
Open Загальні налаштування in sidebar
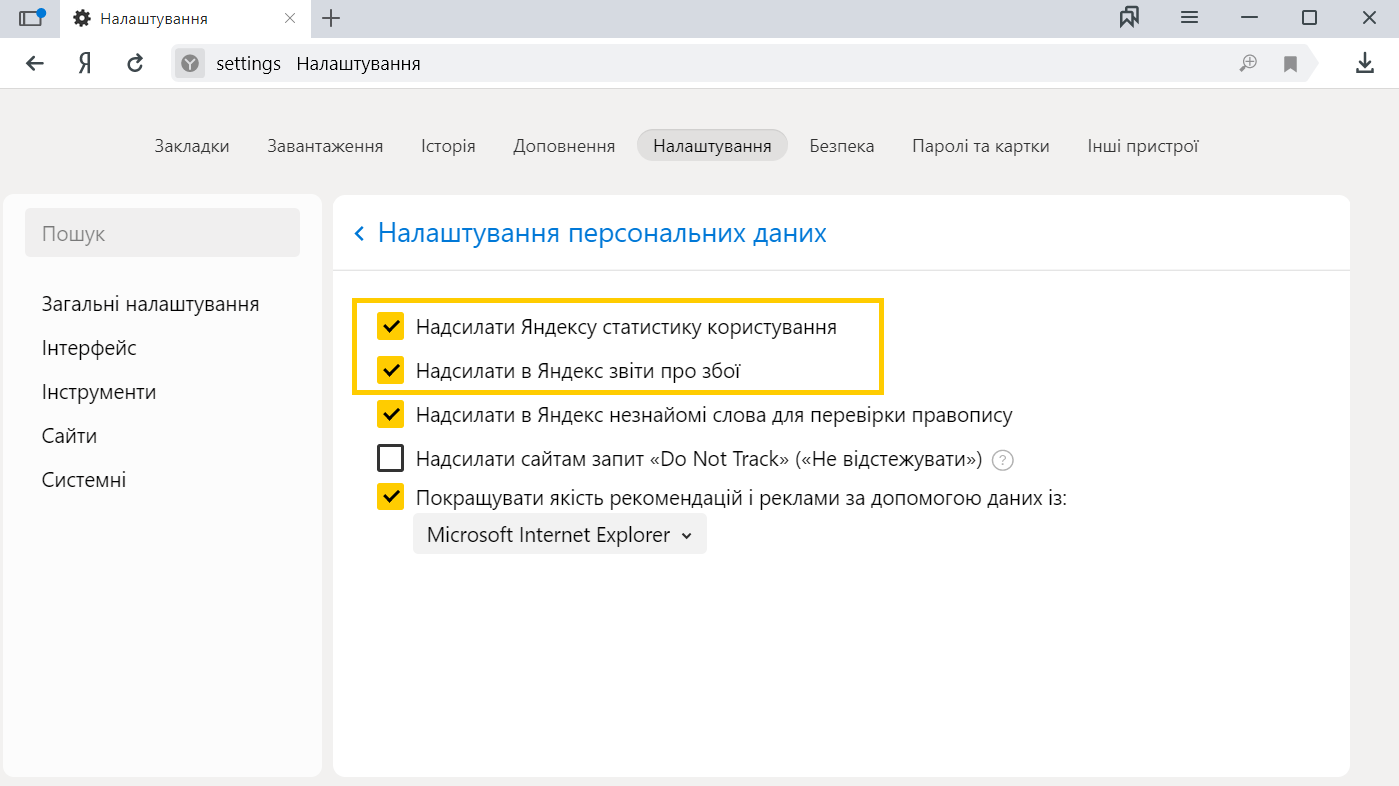(x=150, y=304)
